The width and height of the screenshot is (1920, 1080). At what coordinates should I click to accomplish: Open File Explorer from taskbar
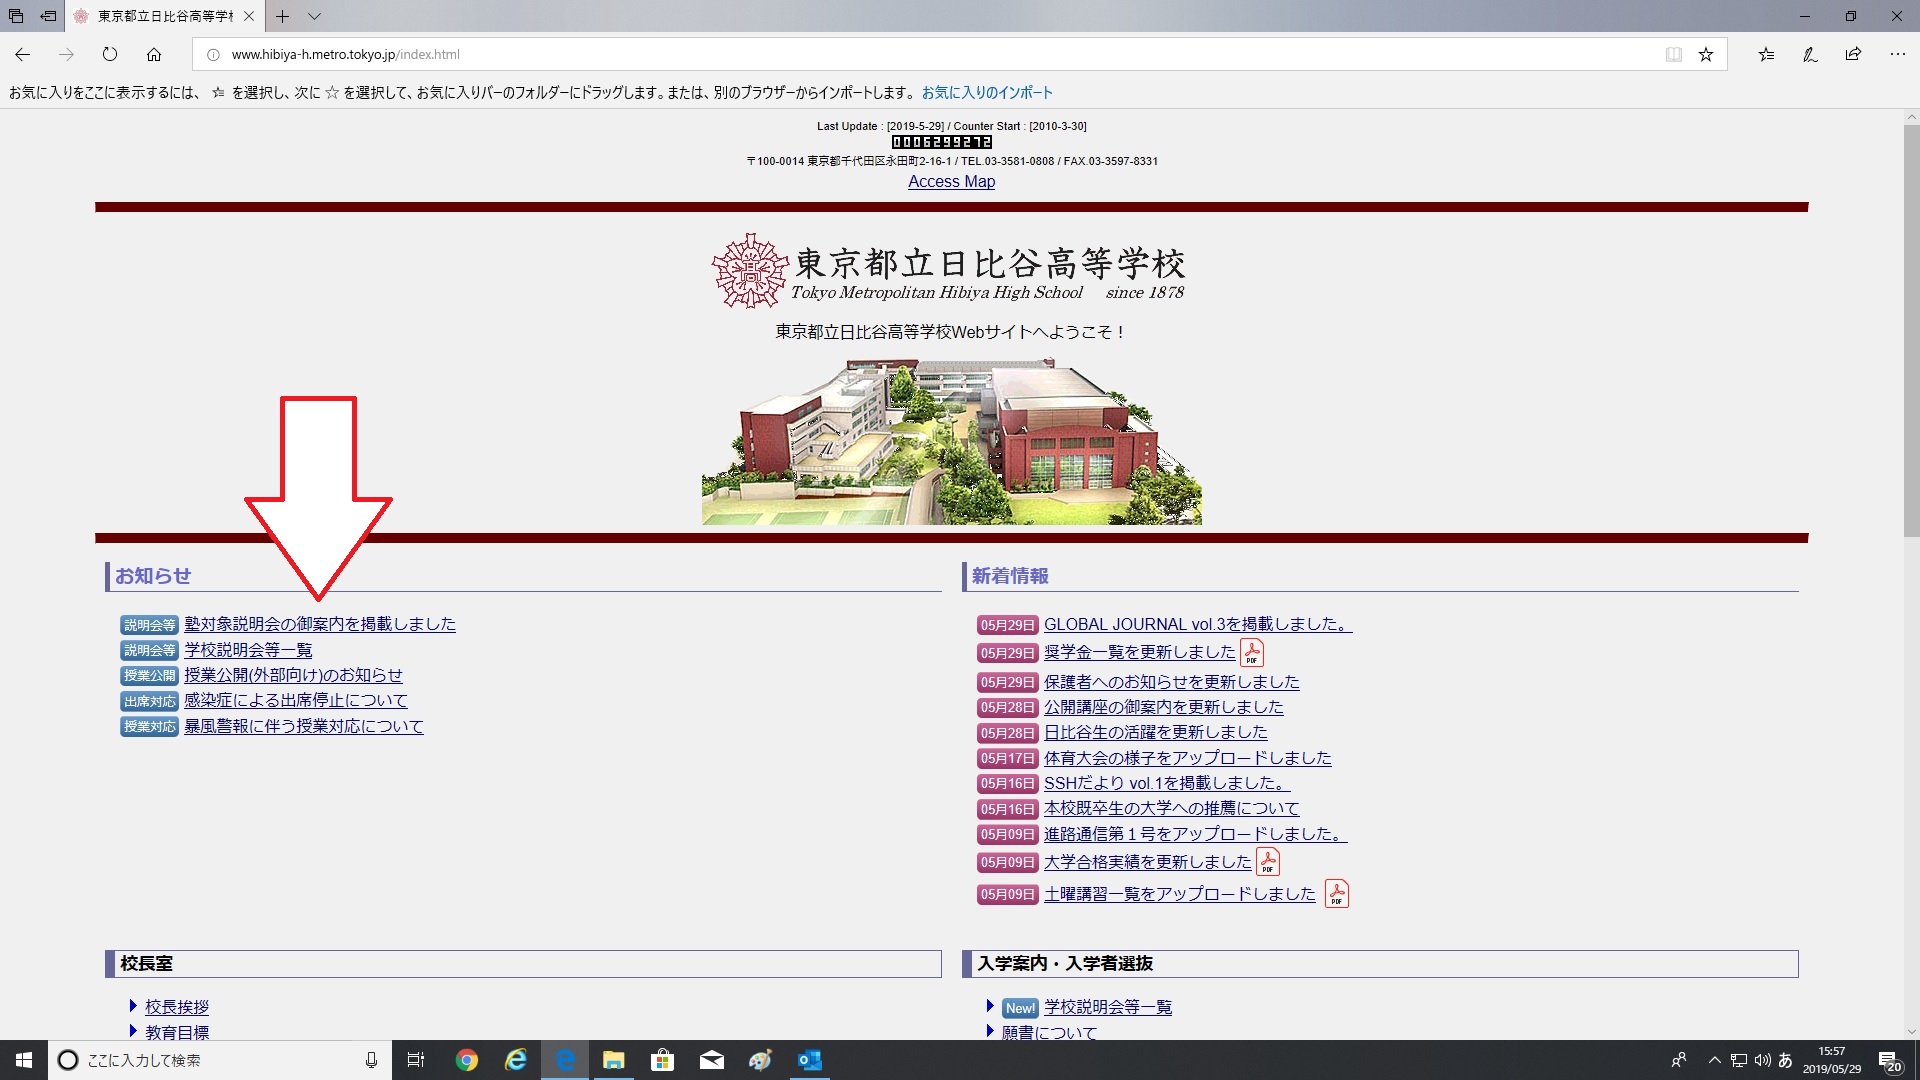coord(614,1060)
